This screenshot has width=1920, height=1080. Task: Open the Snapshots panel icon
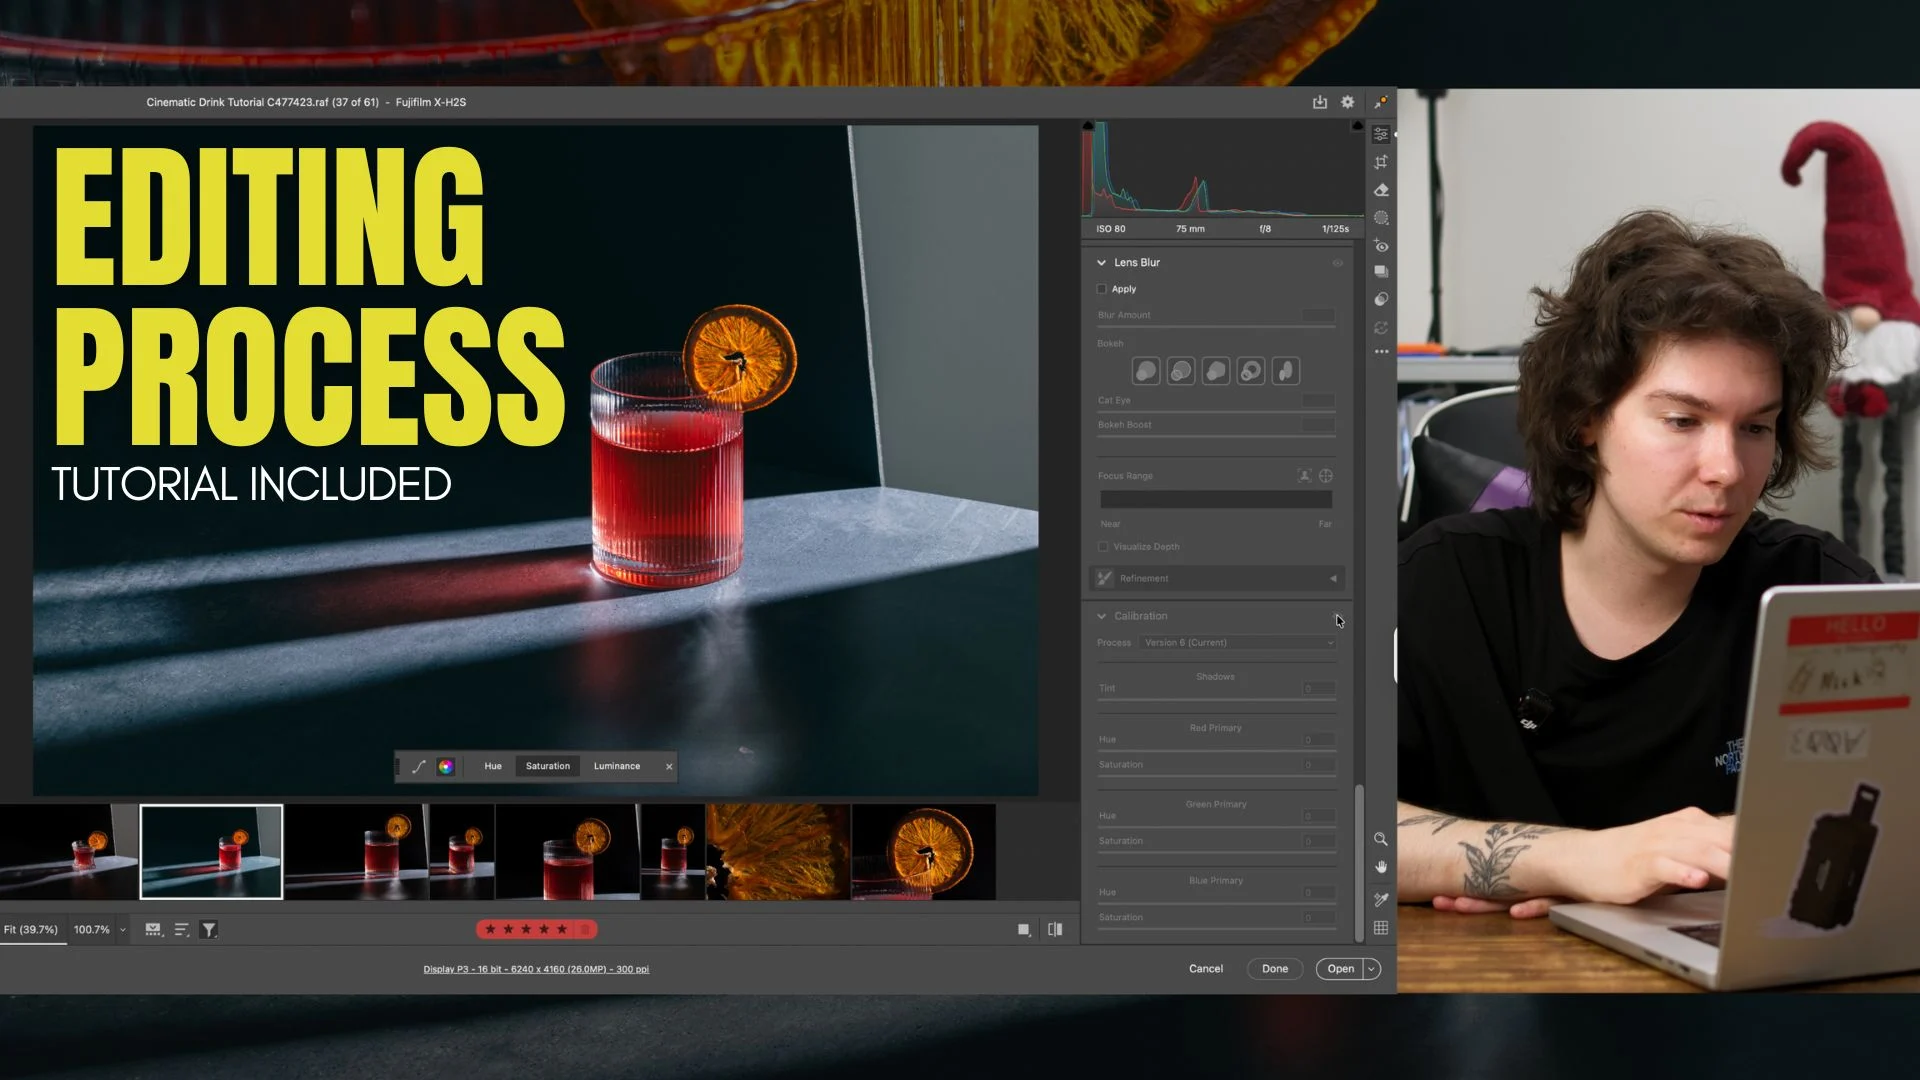(1381, 272)
